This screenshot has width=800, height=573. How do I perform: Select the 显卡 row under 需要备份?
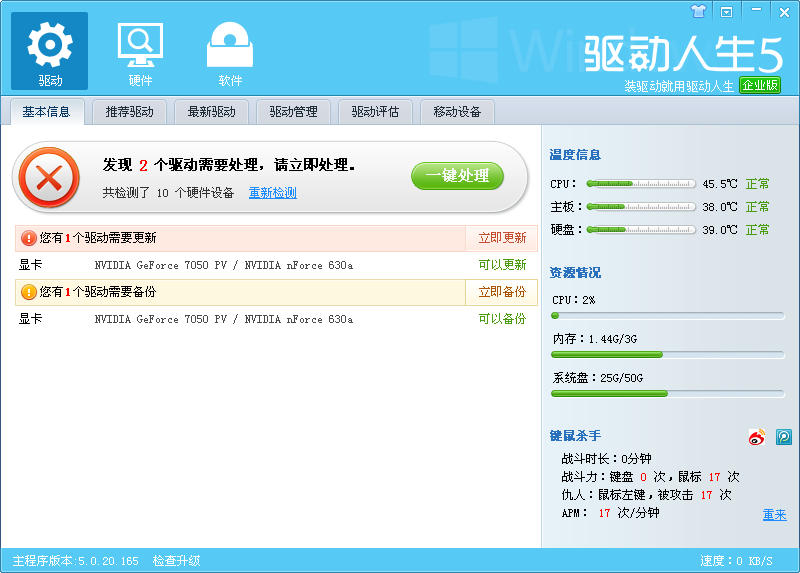click(x=277, y=319)
